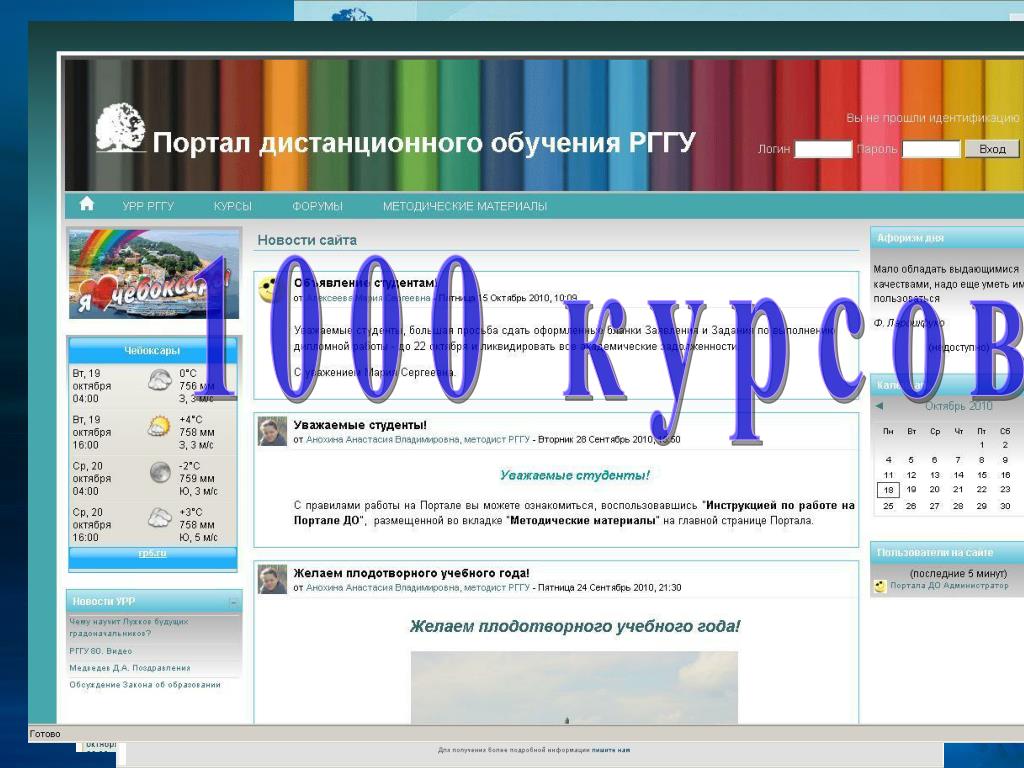Viewport: 1024px width, 768px height.
Task: Open the КУРСЫ menu item
Action: pos(232,206)
